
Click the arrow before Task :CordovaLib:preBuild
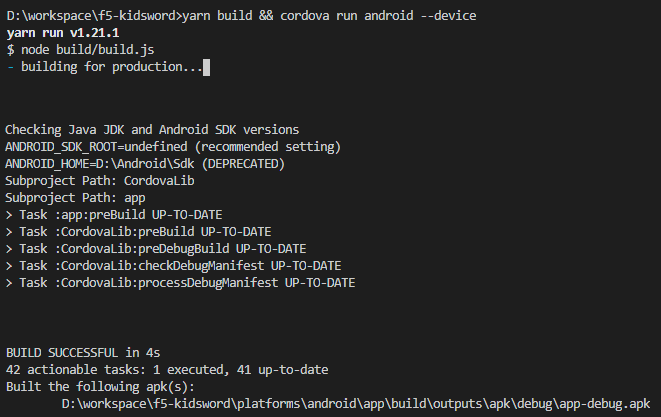(9, 232)
